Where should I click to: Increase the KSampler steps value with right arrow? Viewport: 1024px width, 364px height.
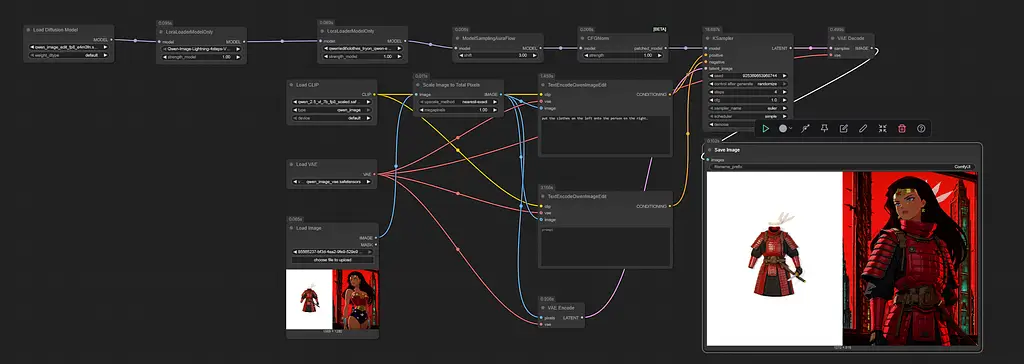pos(785,91)
